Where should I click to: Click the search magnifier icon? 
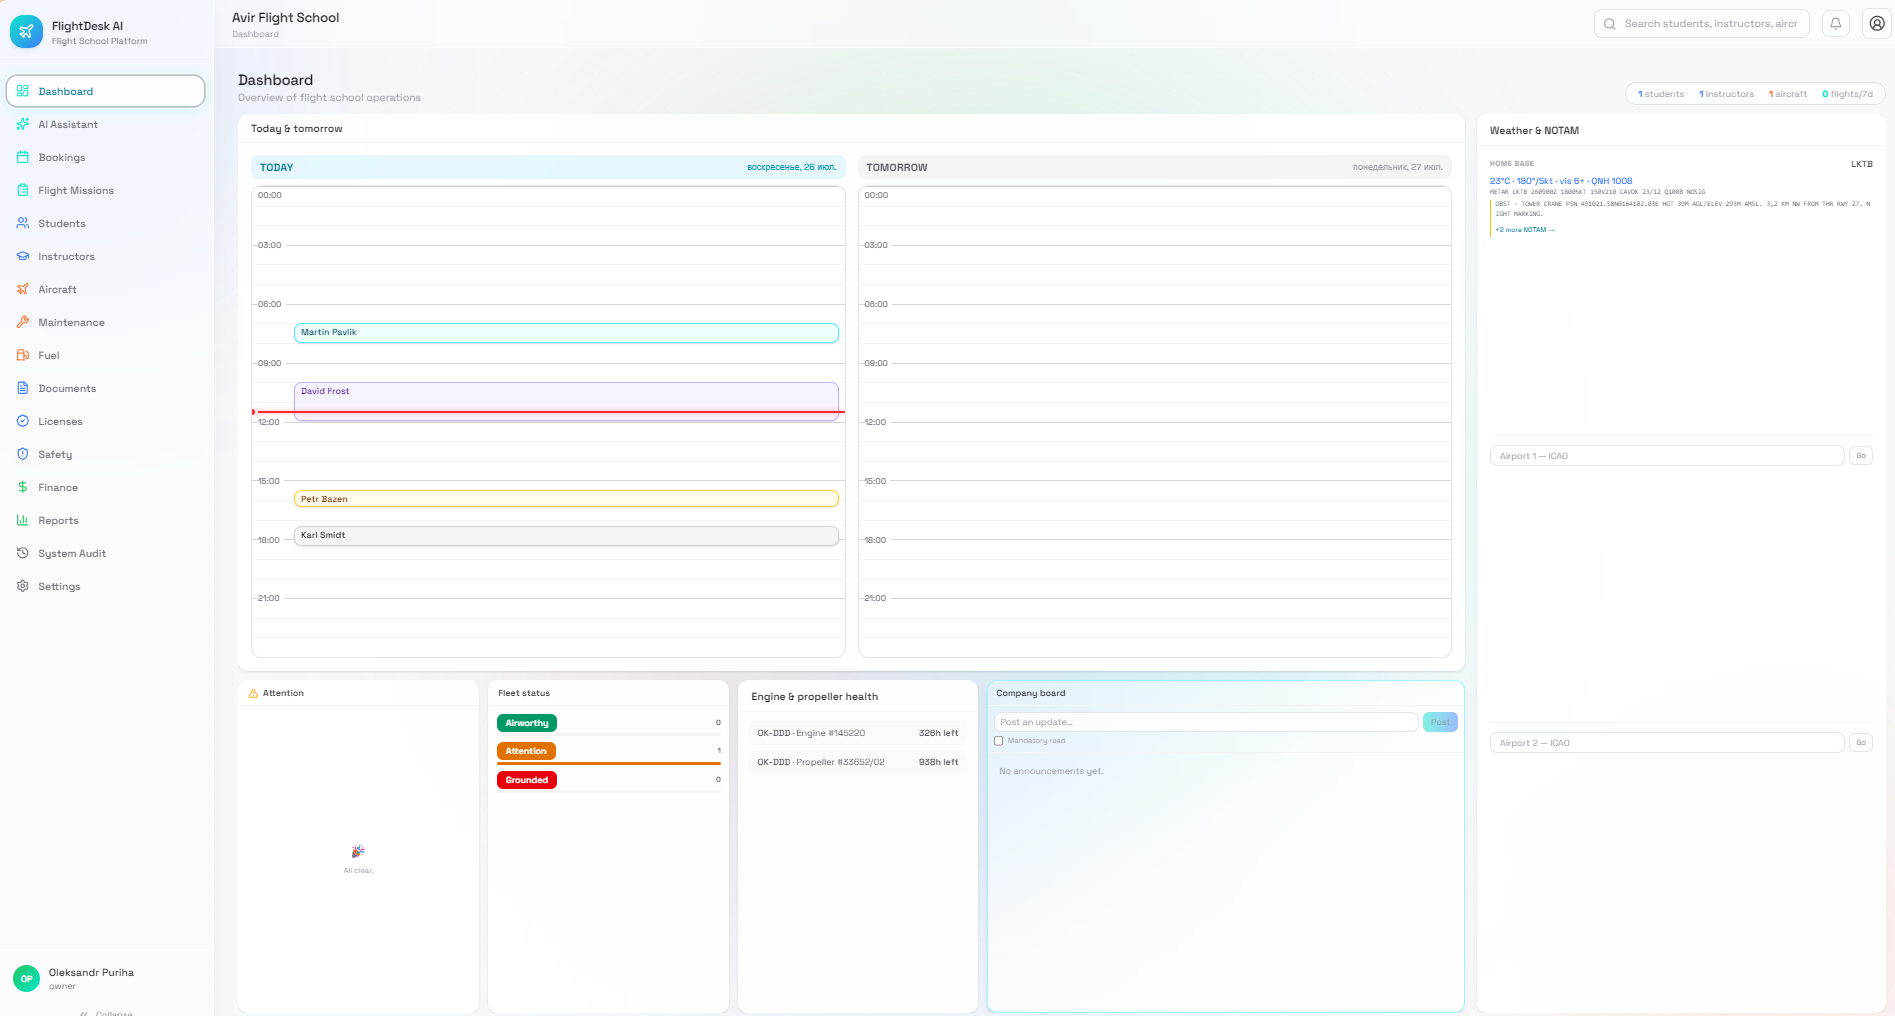click(x=1610, y=24)
